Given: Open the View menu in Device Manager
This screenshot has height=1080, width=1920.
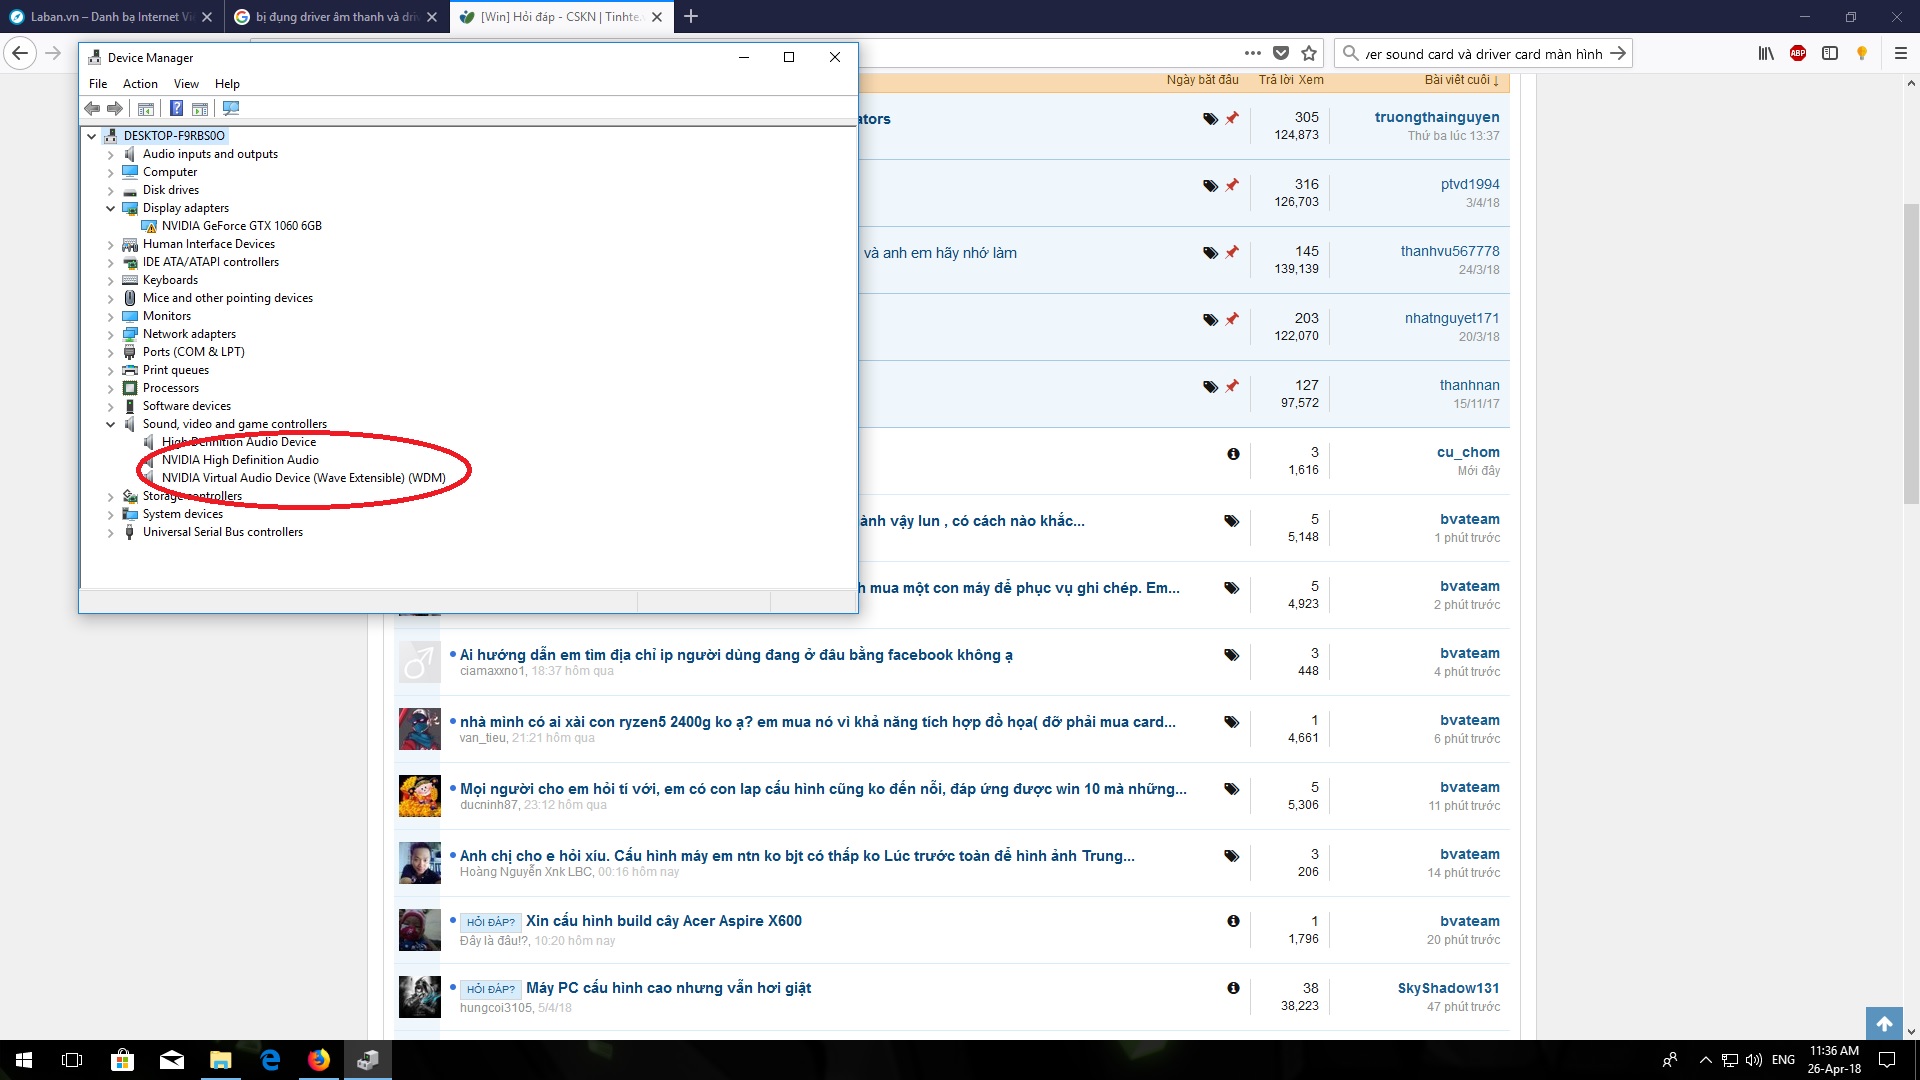Looking at the screenshot, I should [186, 84].
